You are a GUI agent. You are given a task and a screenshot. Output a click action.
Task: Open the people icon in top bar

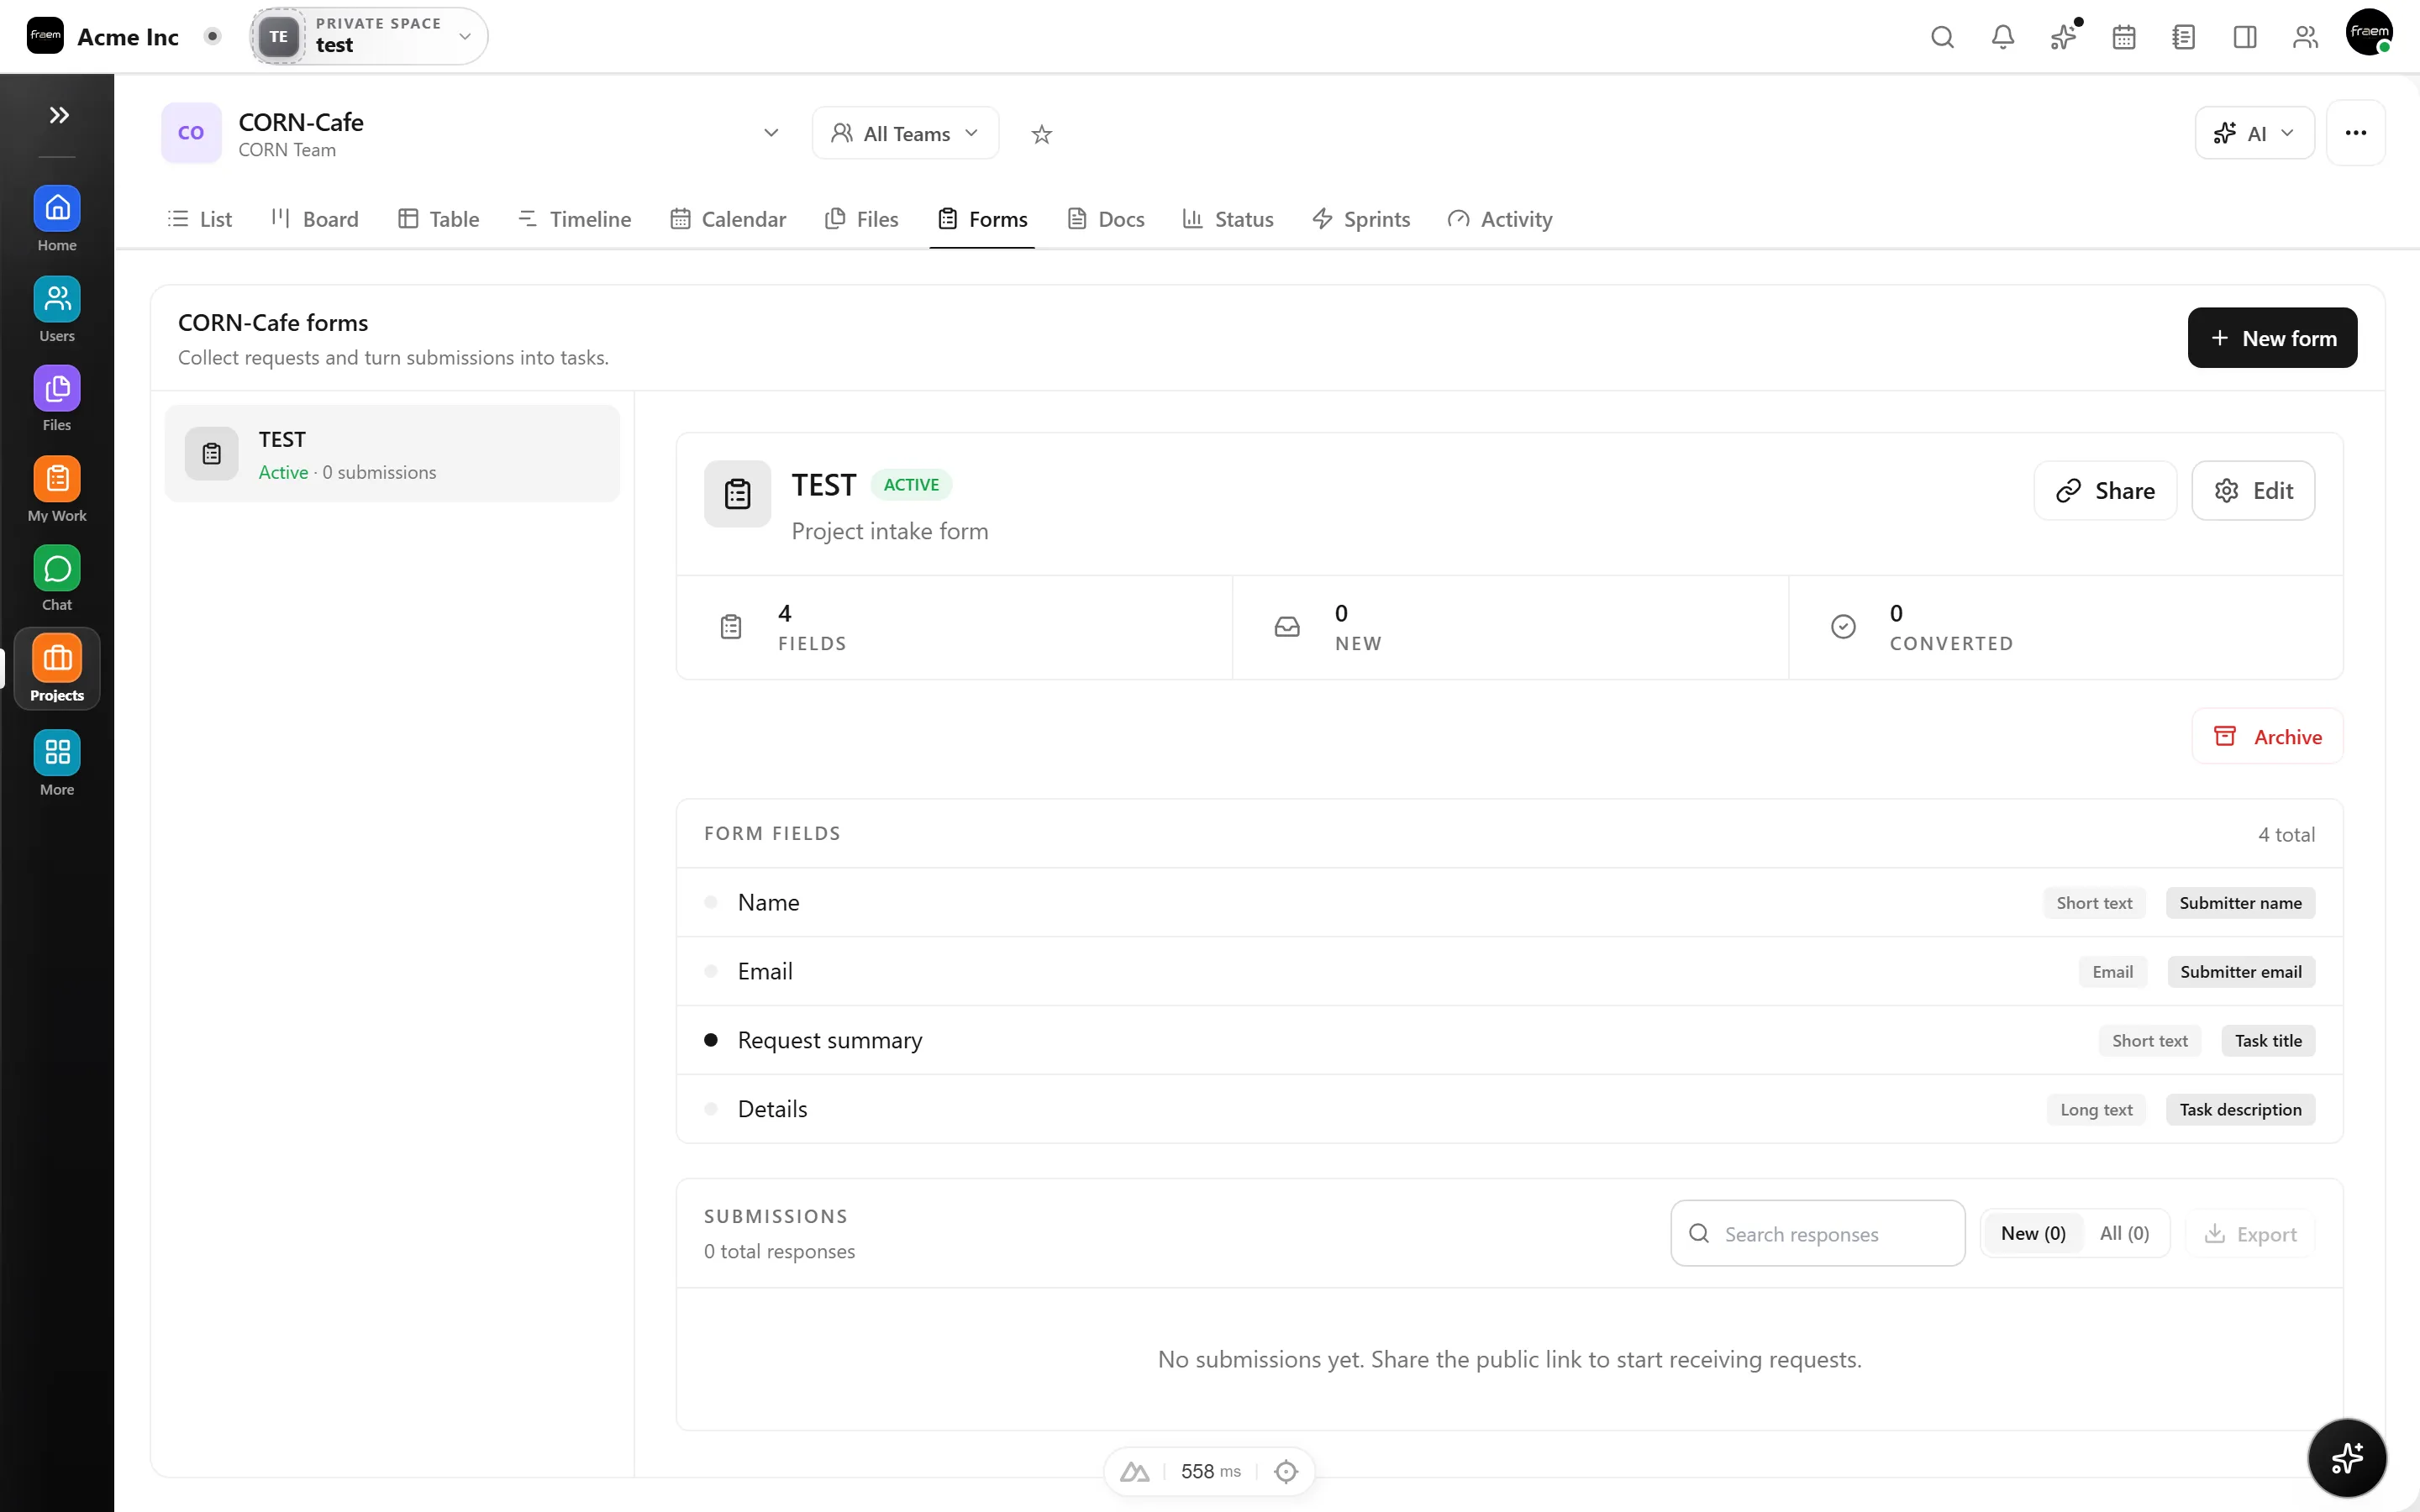pos(2305,37)
